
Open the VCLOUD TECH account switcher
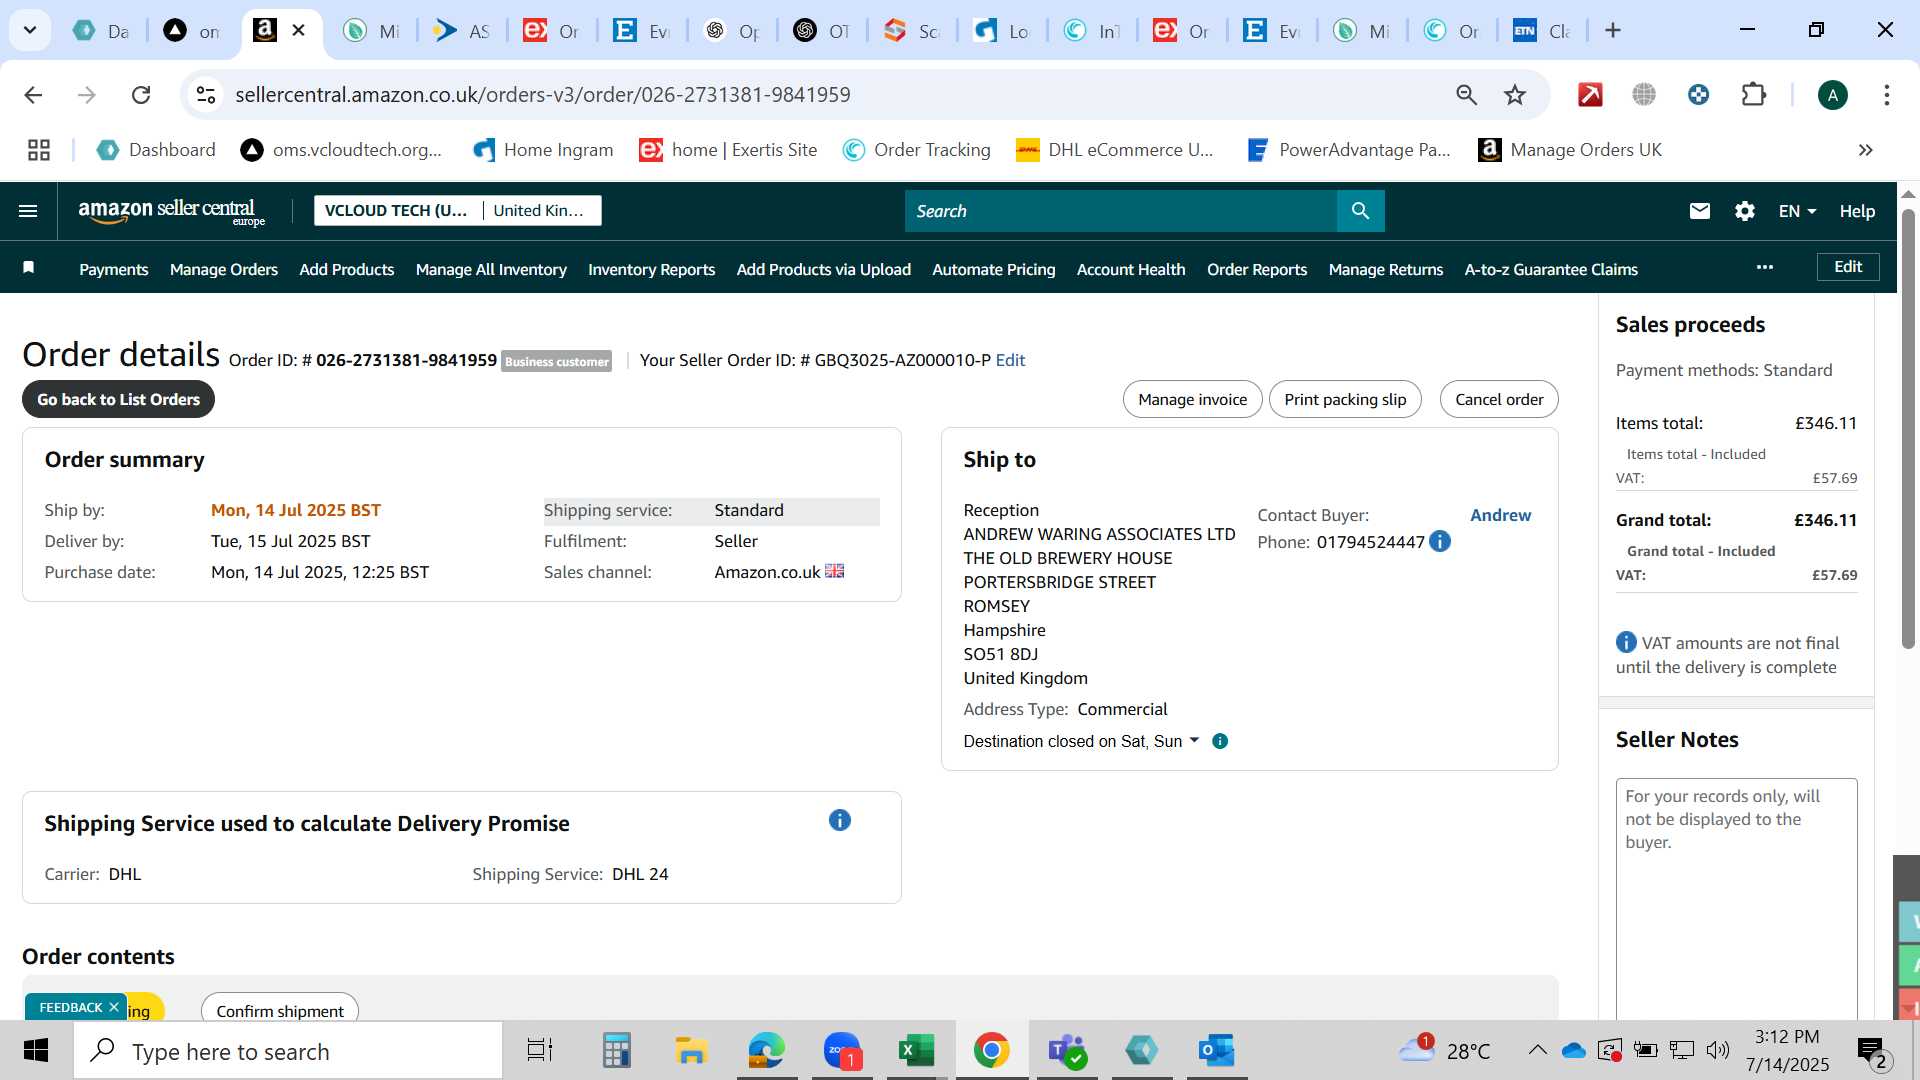tap(457, 210)
